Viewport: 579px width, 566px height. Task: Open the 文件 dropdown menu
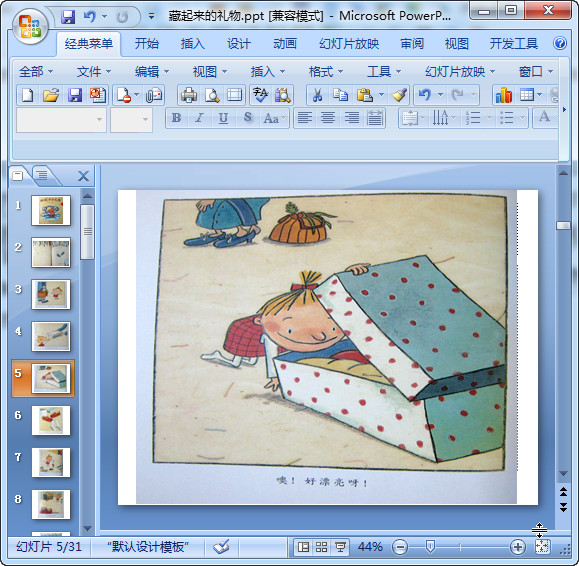point(94,71)
